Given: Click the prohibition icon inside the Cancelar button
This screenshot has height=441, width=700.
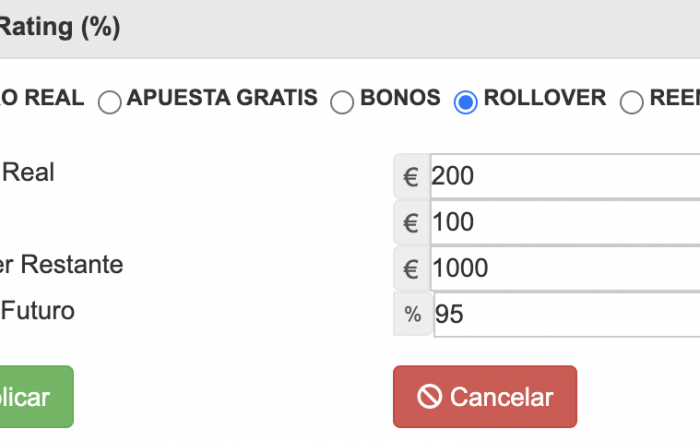Looking at the screenshot, I should [x=429, y=396].
